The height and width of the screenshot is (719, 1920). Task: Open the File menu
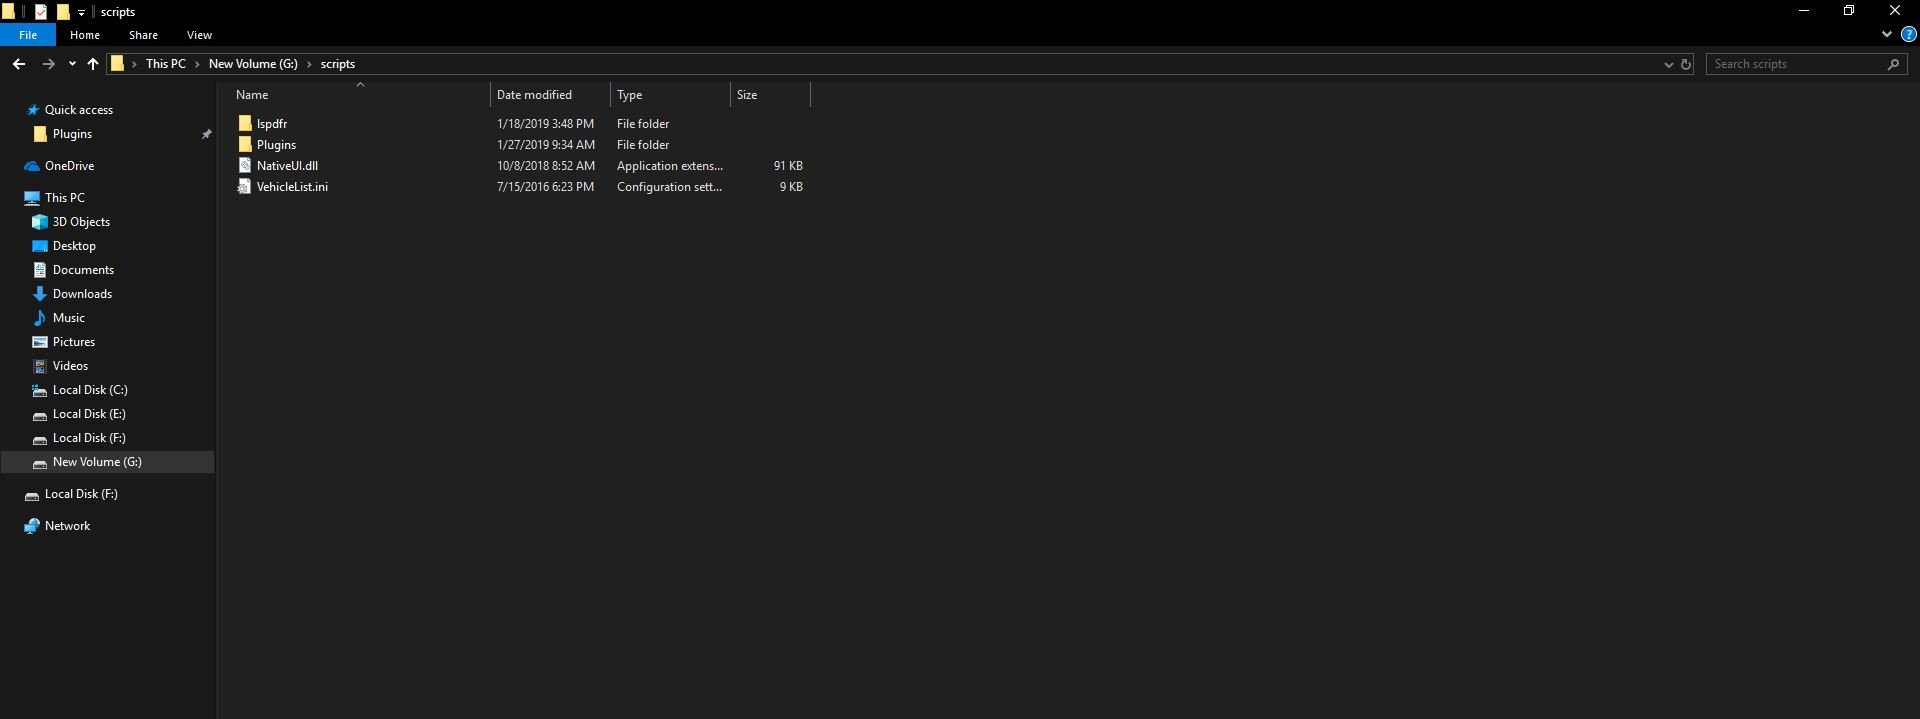tap(28, 35)
